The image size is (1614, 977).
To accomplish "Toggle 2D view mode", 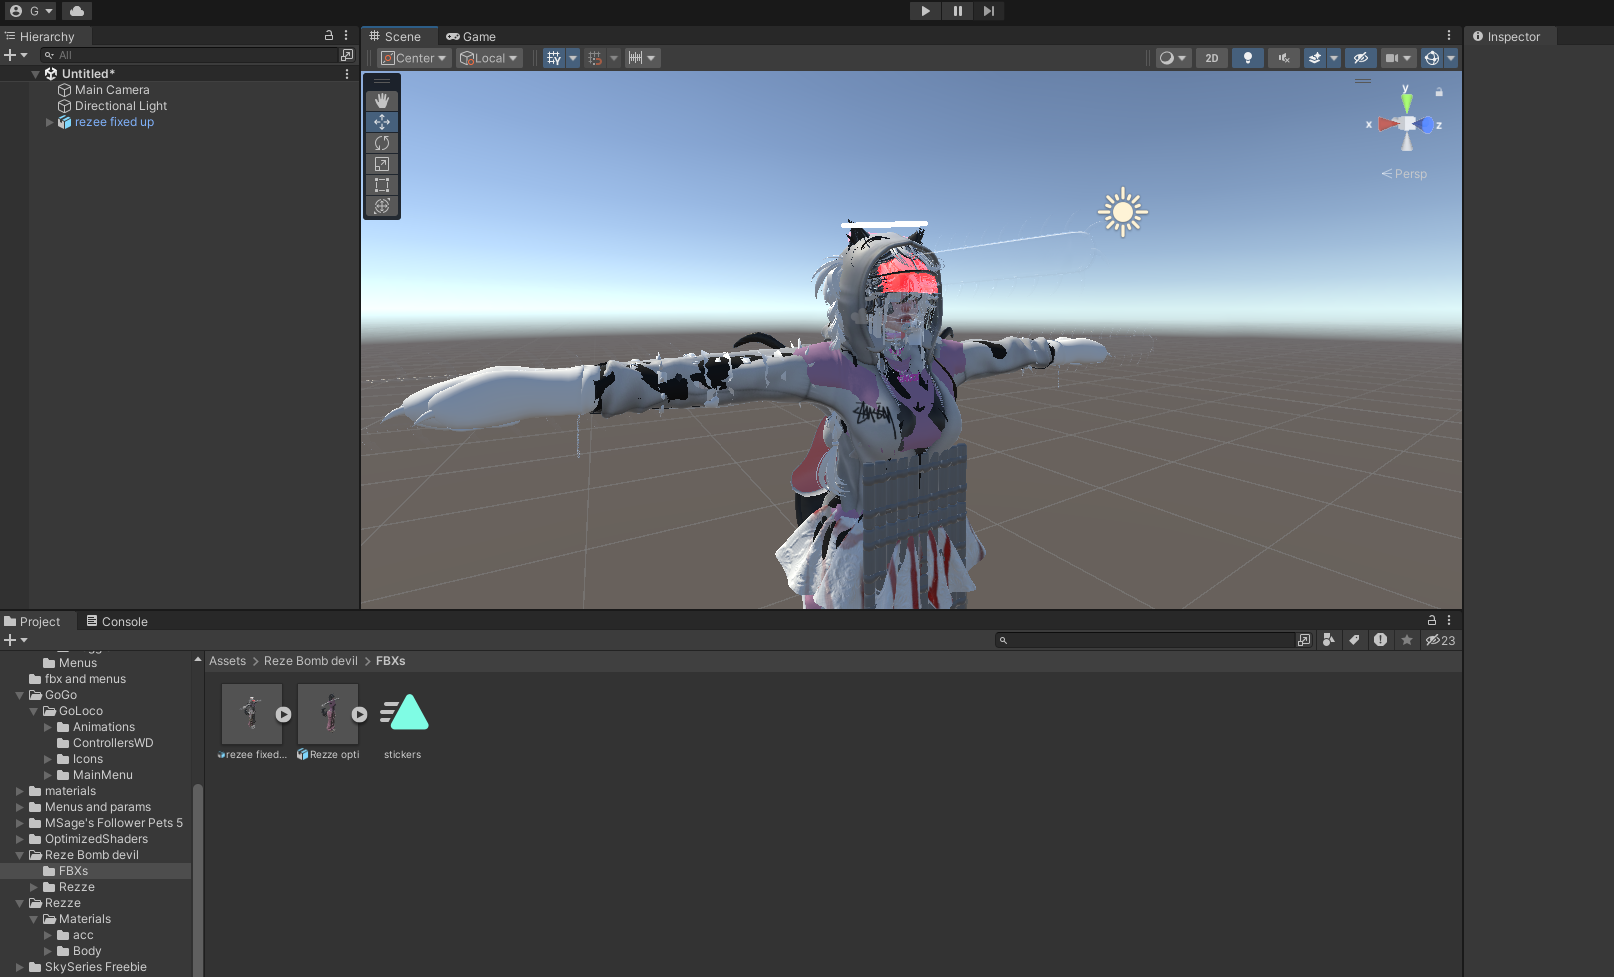I will 1212,58.
